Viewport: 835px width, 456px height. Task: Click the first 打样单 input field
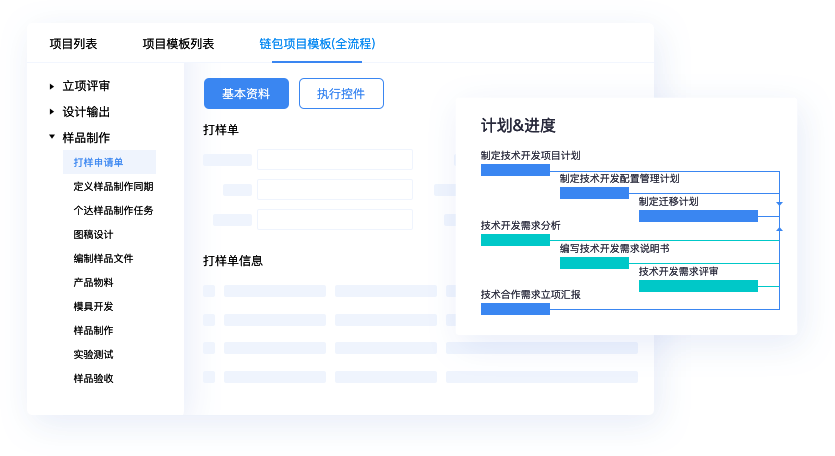click(335, 159)
